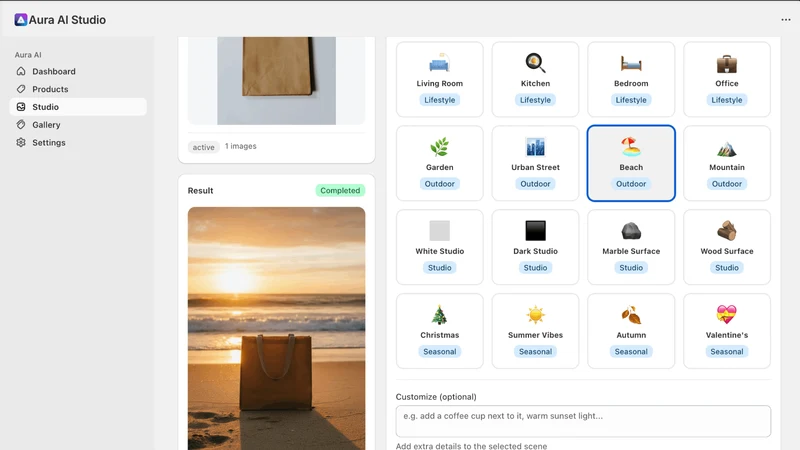Click the 'active' status label
The height and width of the screenshot is (450, 800).
[204, 147]
